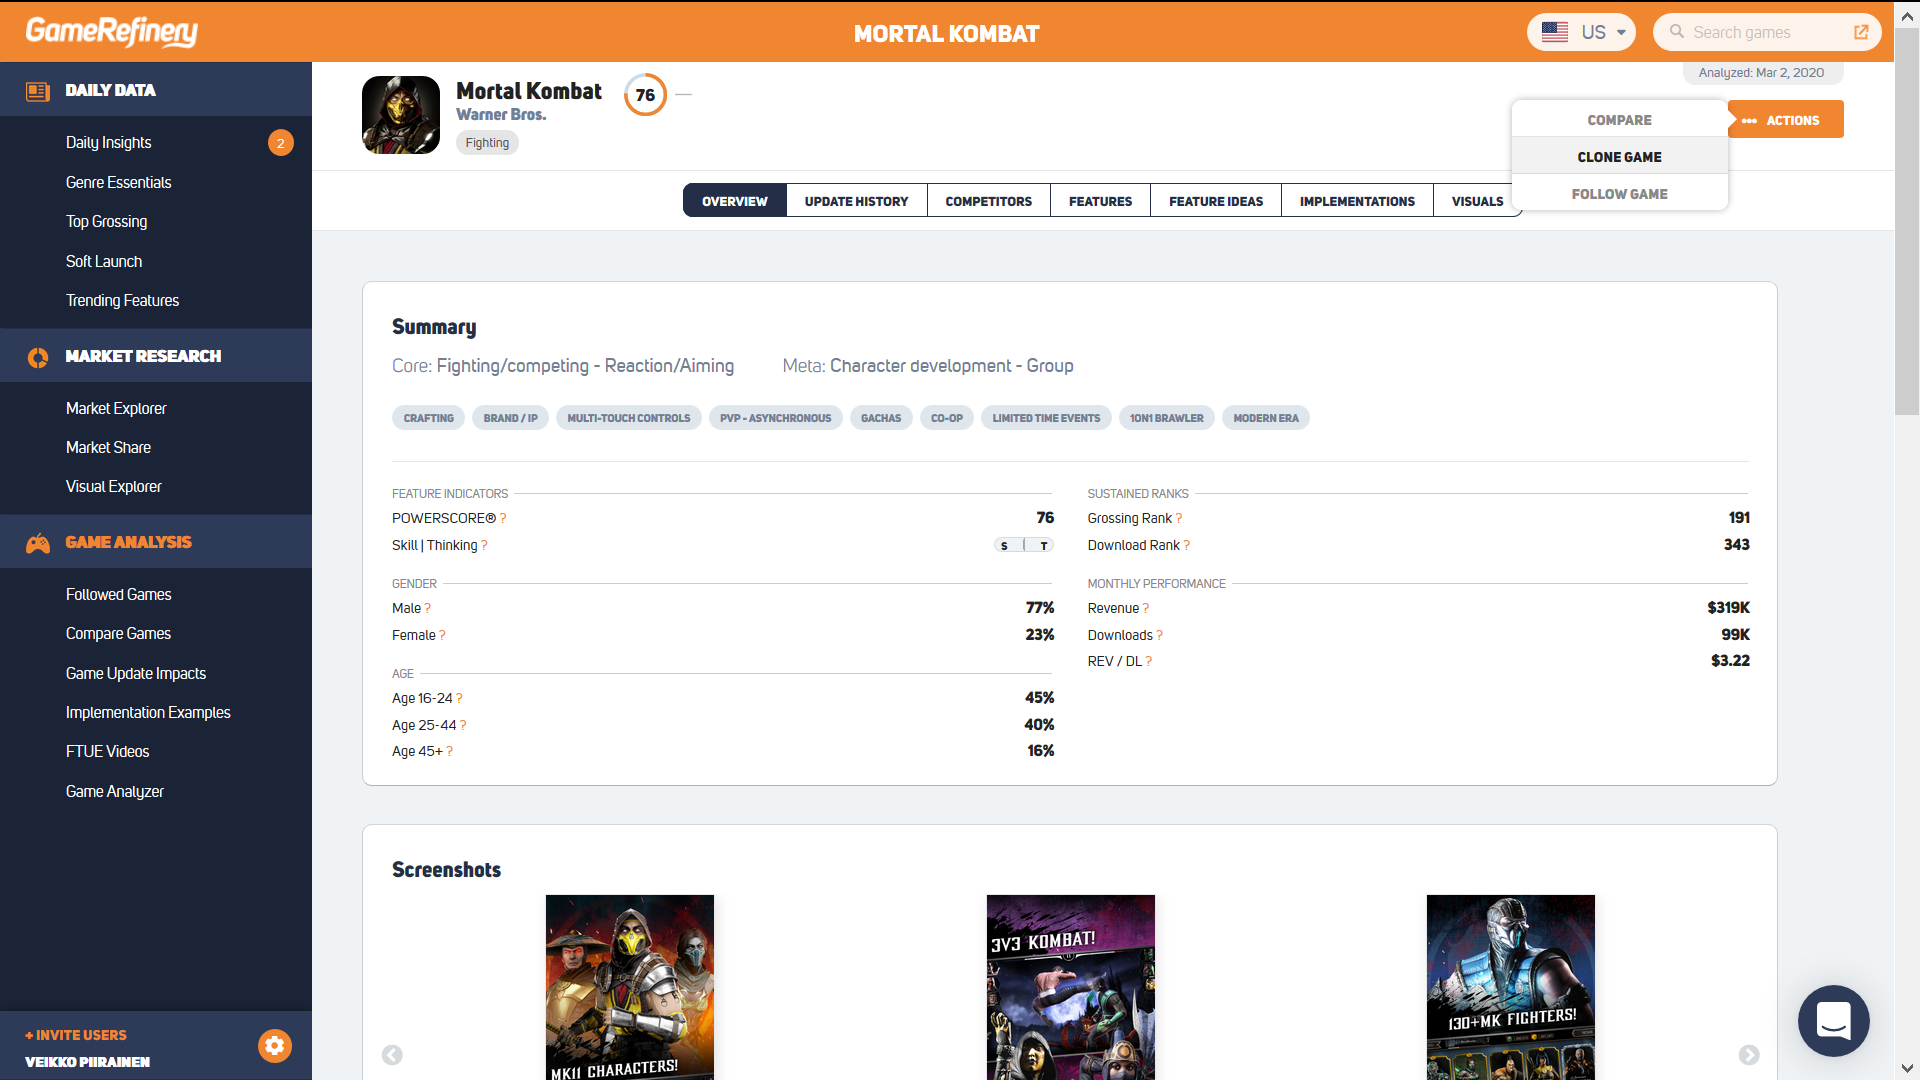This screenshot has height=1080, width=1920.
Task: Open the Actions menu button
Action: pyautogui.click(x=1785, y=120)
